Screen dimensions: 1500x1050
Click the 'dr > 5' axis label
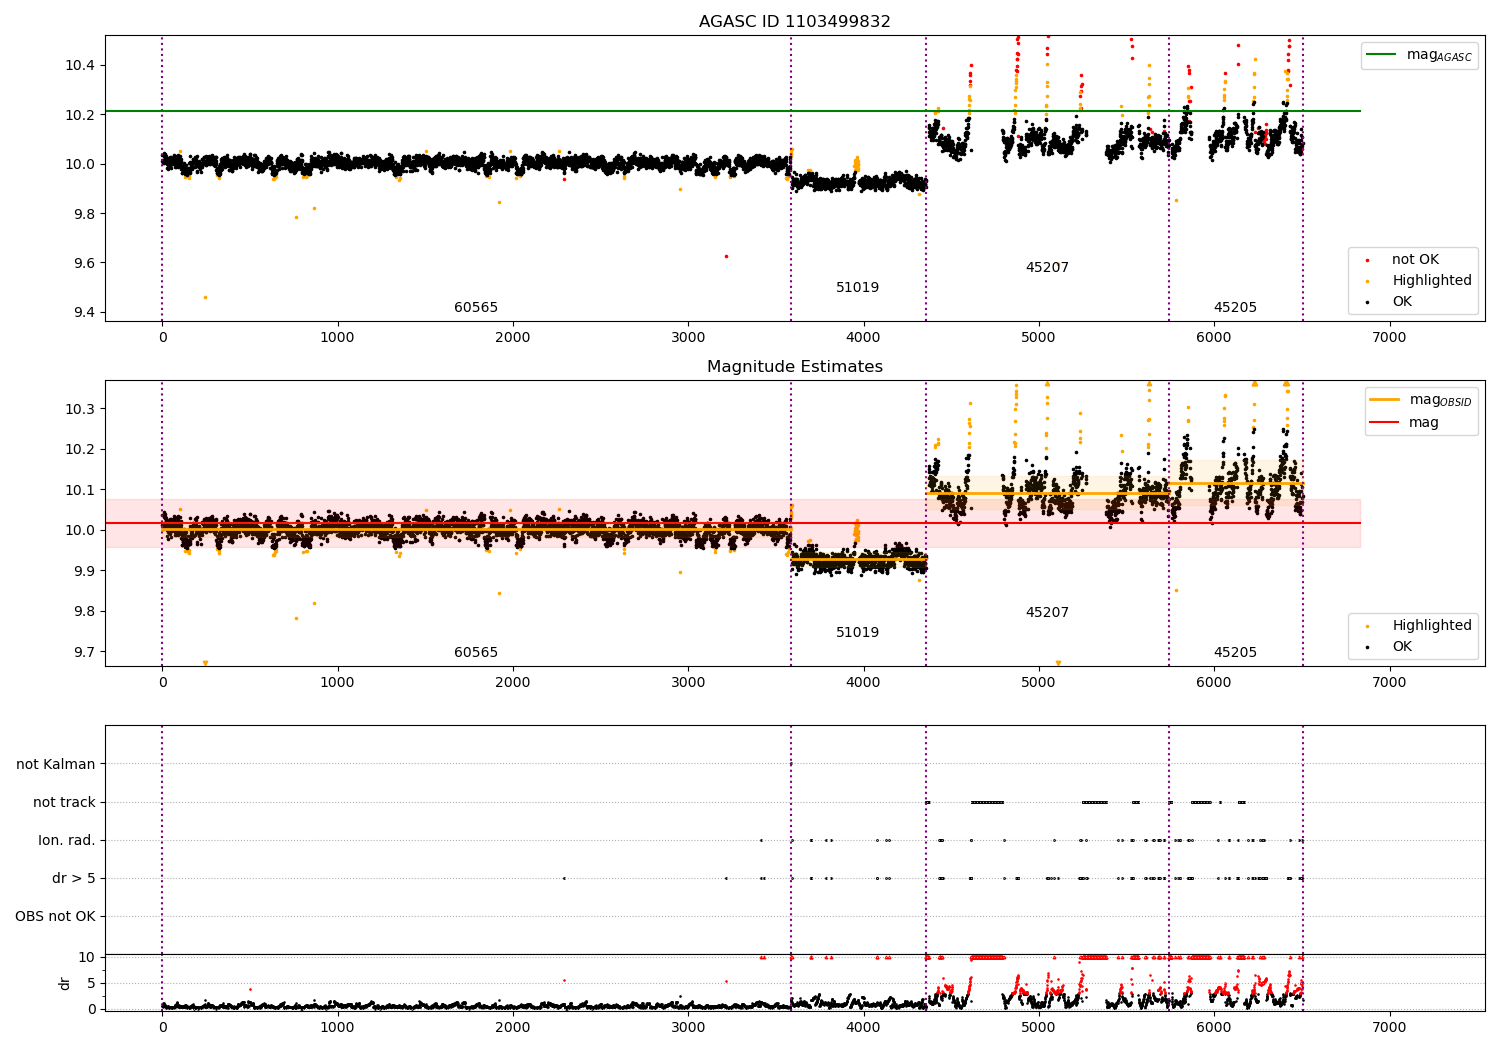tap(74, 879)
